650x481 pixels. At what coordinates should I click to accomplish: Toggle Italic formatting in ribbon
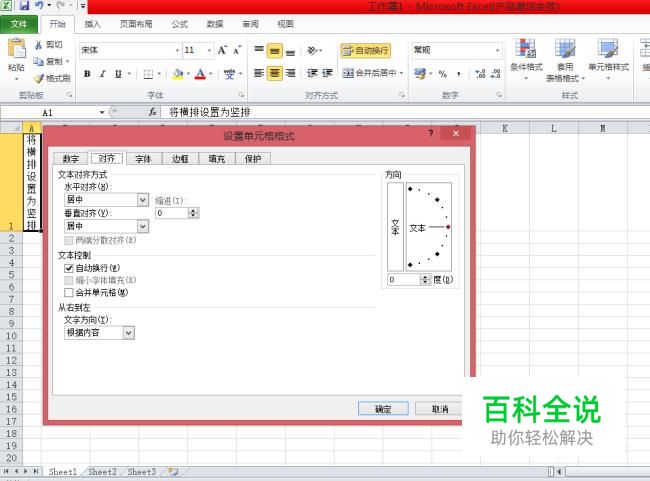click(102, 74)
